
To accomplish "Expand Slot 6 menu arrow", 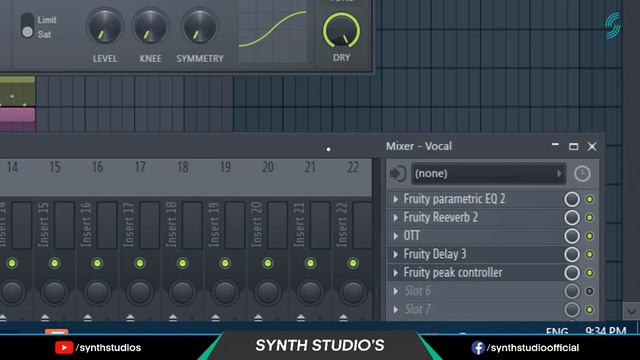I will tap(396, 291).
